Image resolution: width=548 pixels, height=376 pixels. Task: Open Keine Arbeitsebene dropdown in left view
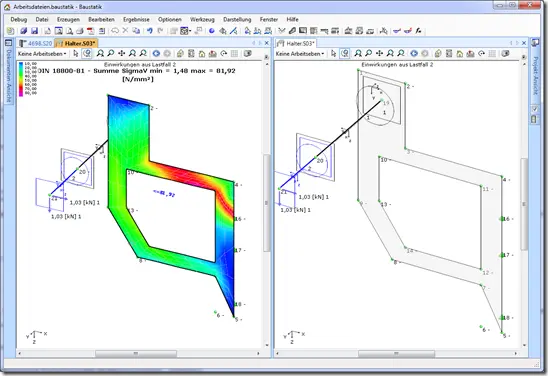tap(42, 54)
